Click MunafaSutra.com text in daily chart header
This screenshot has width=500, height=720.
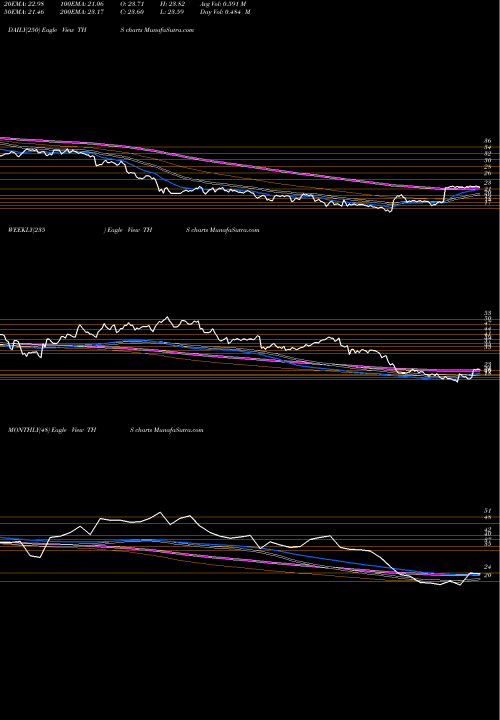pos(169,30)
